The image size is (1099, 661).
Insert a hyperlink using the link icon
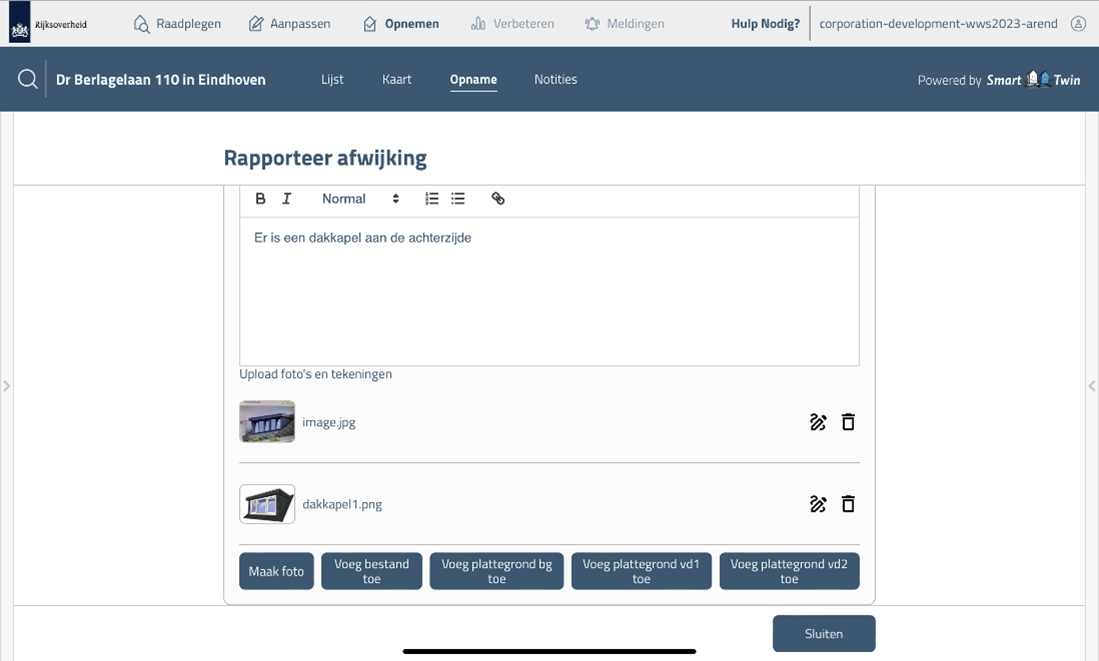(498, 198)
